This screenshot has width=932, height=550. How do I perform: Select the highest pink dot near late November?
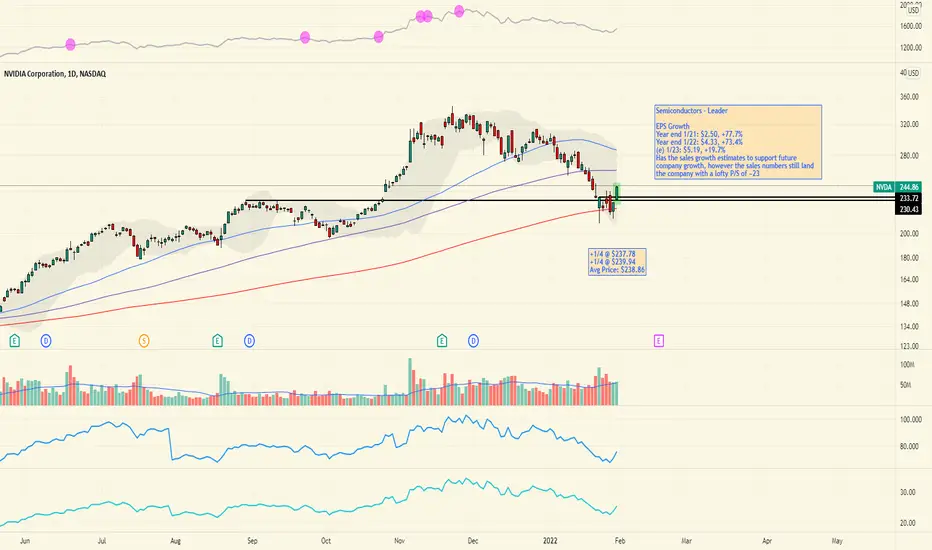tap(459, 11)
